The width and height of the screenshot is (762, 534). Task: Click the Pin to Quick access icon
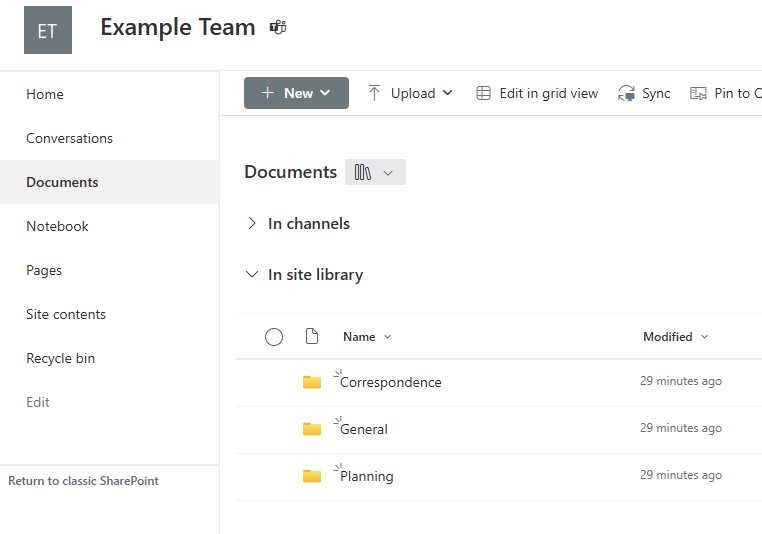(698, 93)
